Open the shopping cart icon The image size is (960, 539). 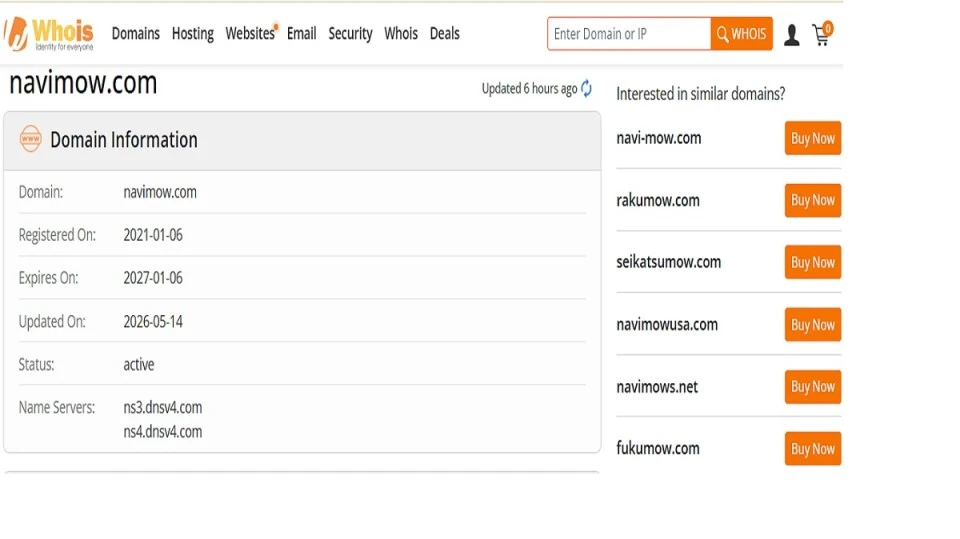point(822,34)
